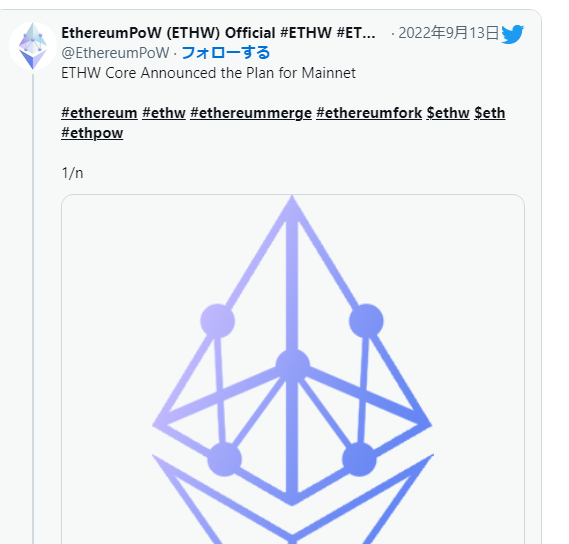Click the フォローする follow link

click(226, 53)
